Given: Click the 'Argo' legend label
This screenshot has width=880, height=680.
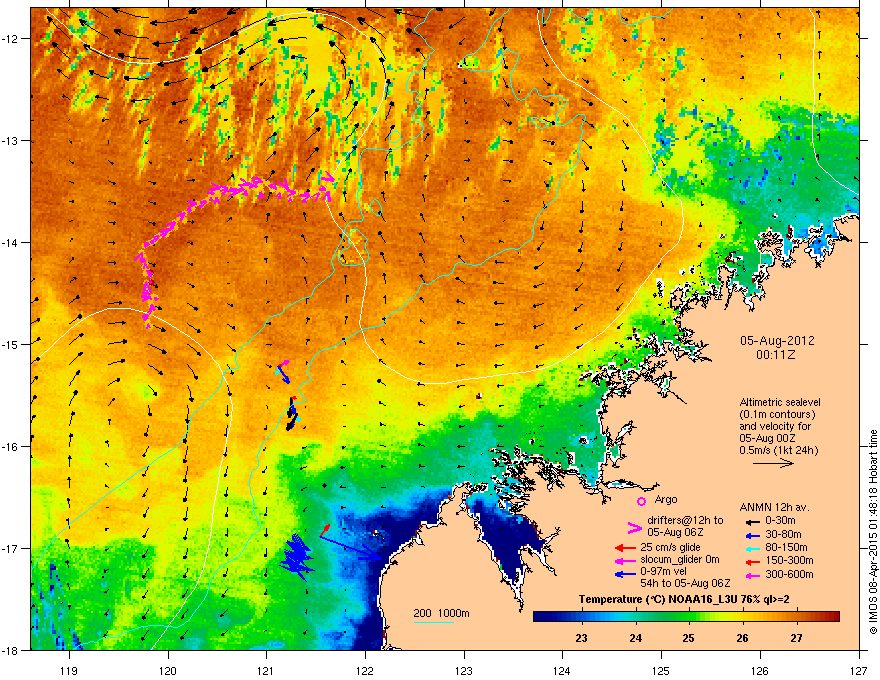Looking at the screenshot, I should 666,499.
